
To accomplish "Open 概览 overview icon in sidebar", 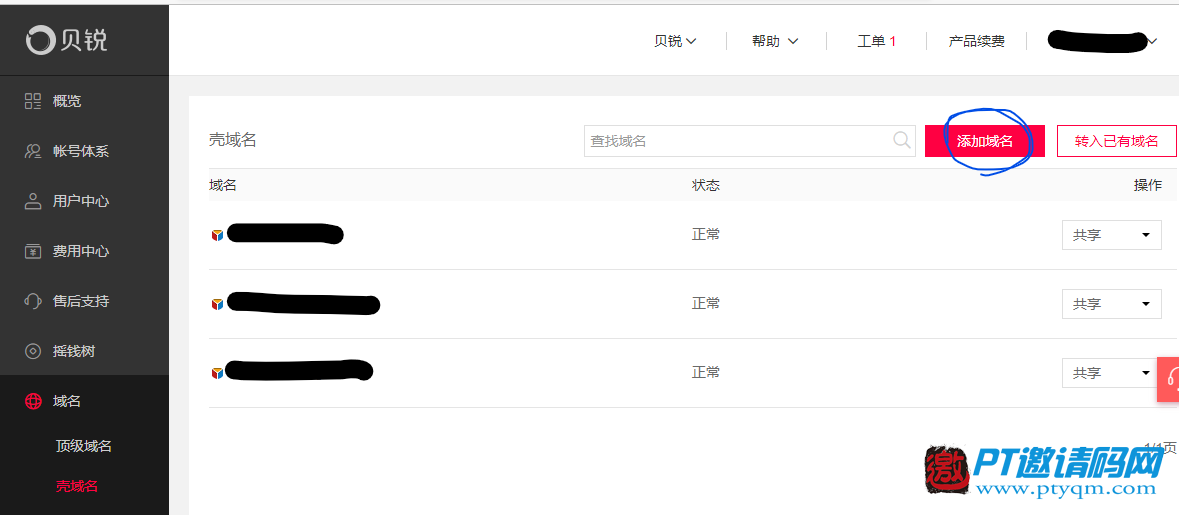I will tap(33, 101).
